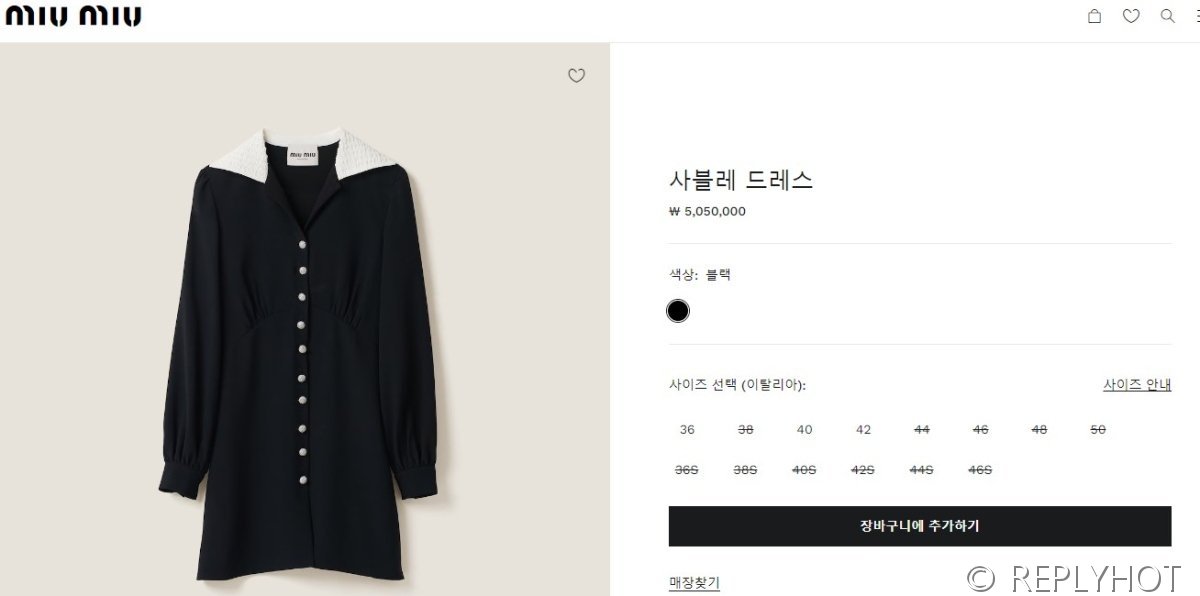Open the wishlist heart icon in the header
The height and width of the screenshot is (596, 1200).
(x=1131, y=16)
